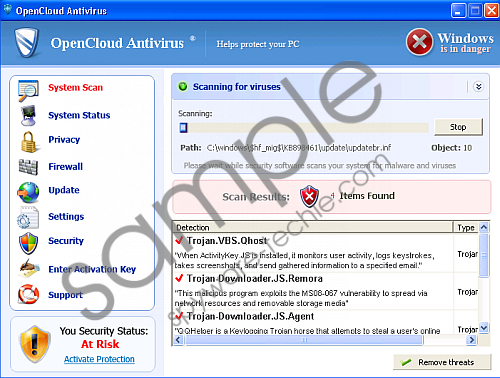Select the Update menu entry
Viewport: 500px width, 378px height.
point(64,190)
